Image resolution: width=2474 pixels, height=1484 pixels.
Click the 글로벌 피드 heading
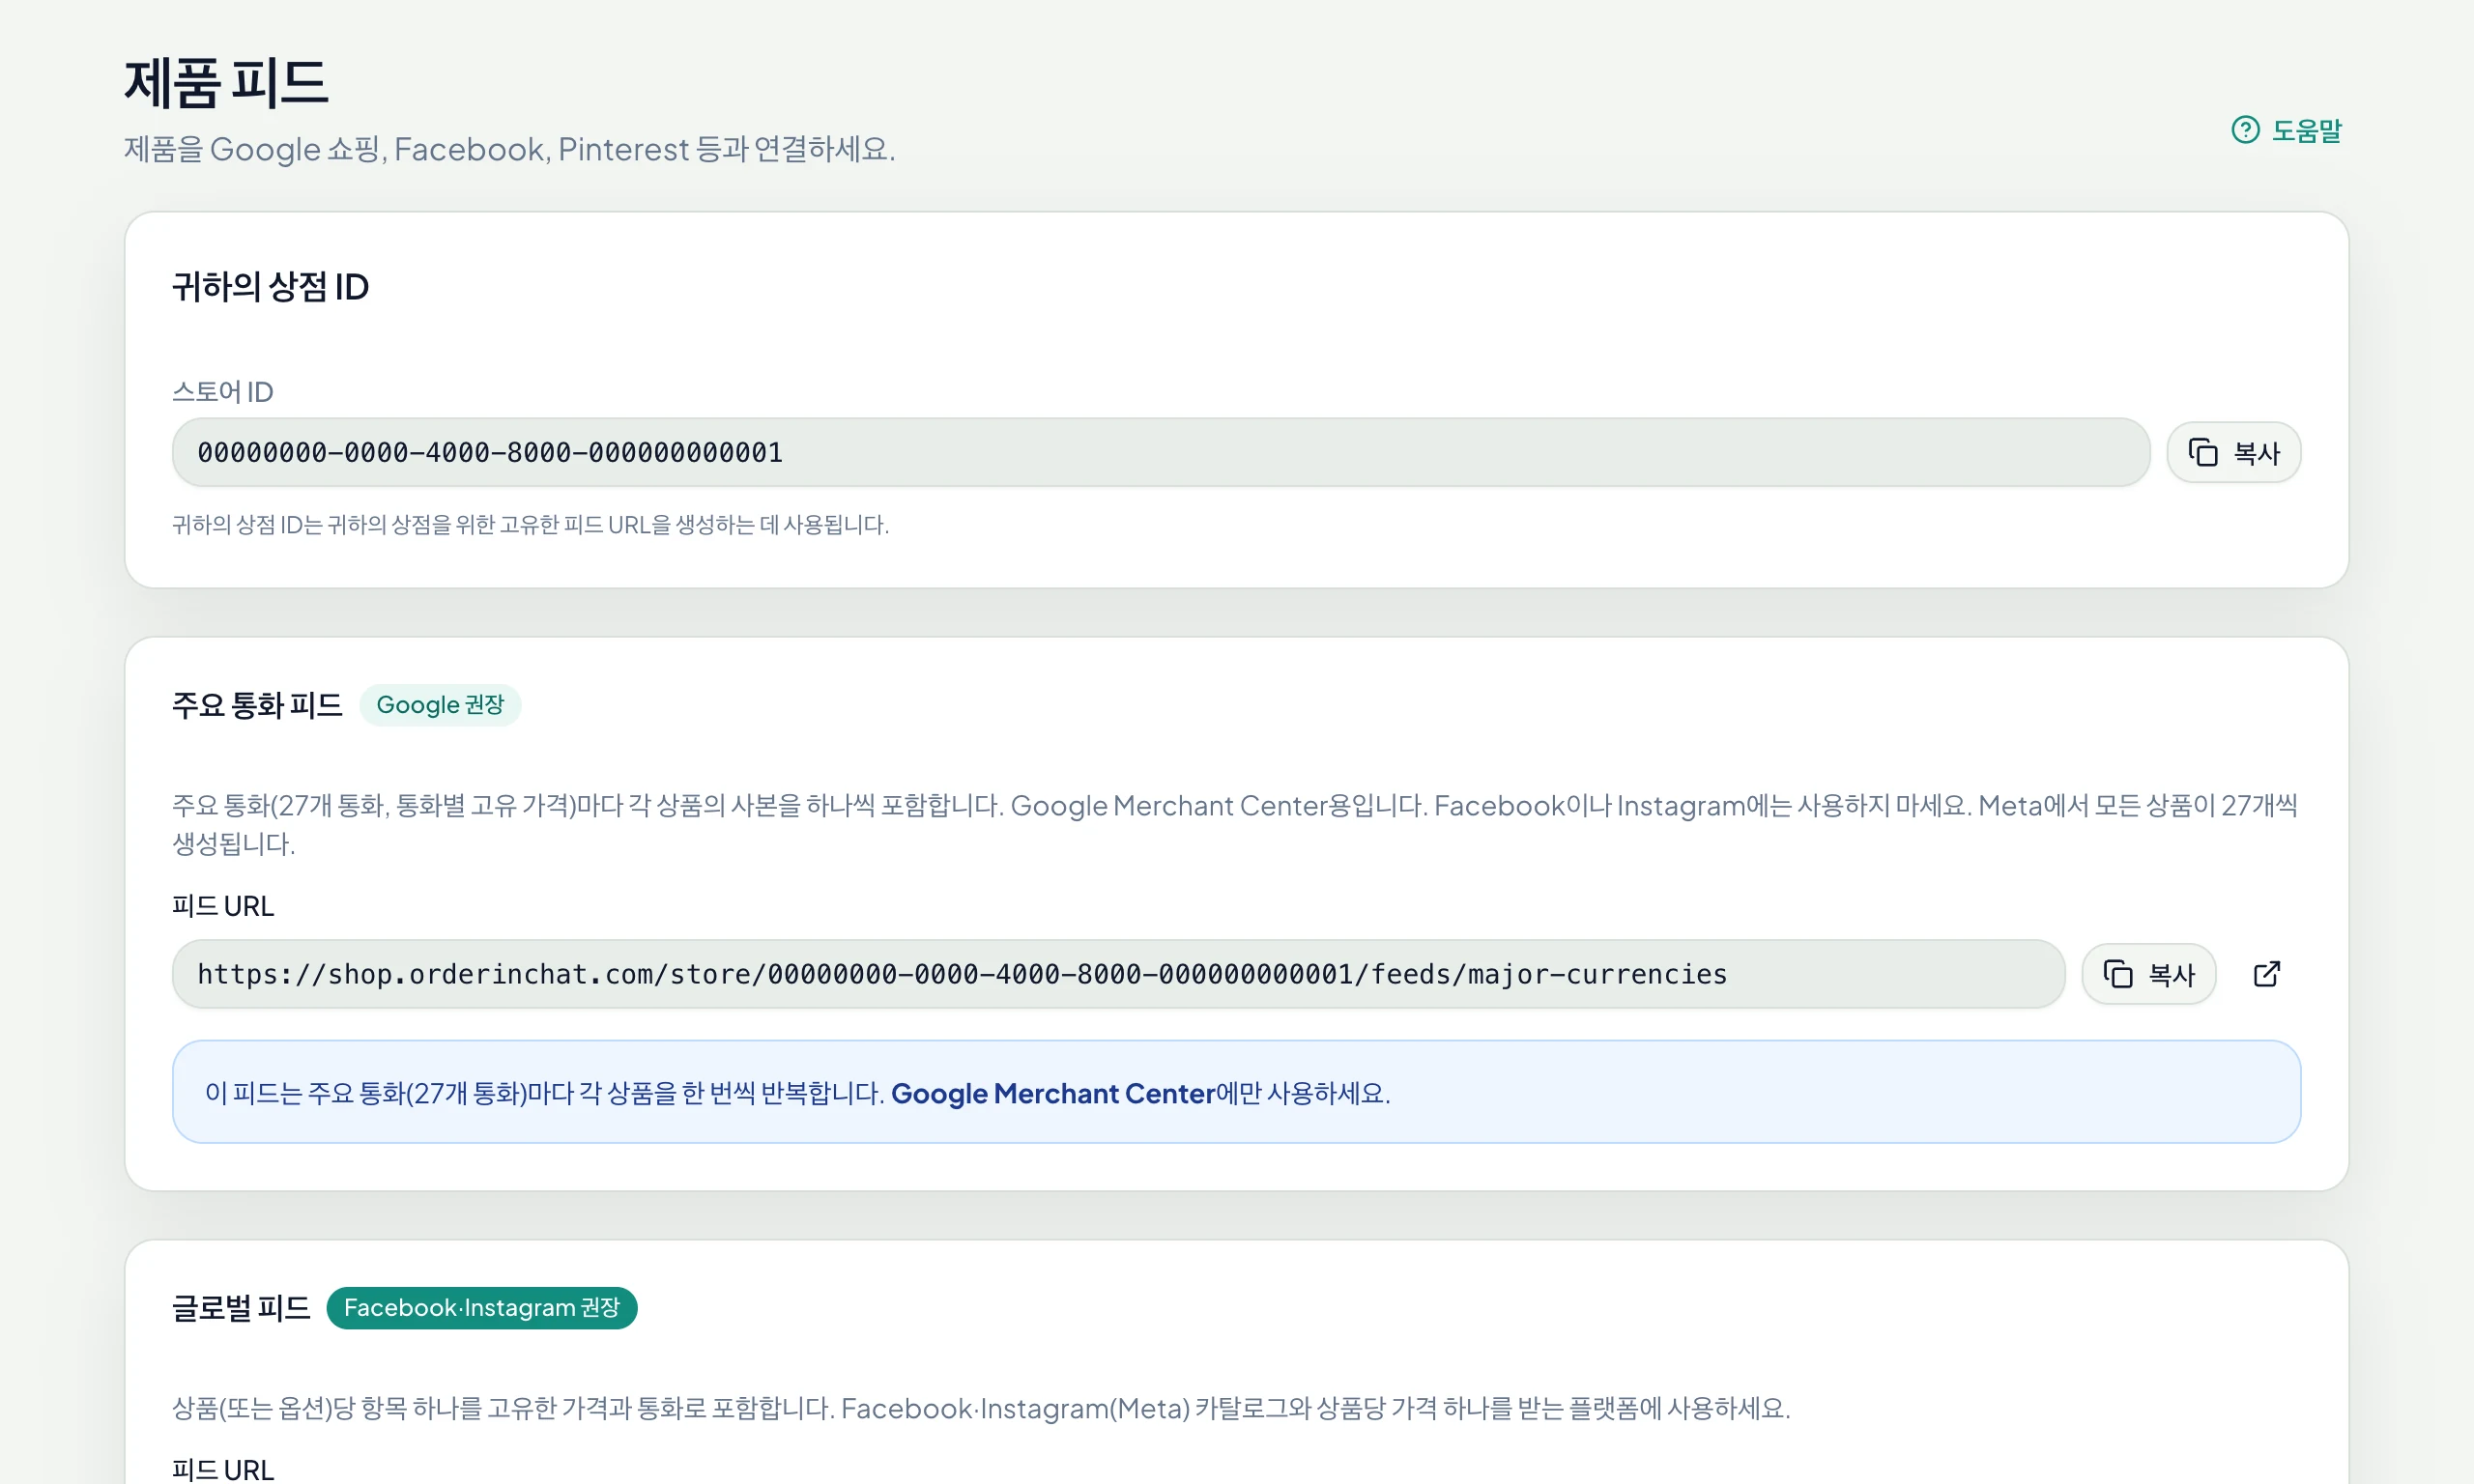click(x=241, y=1308)
